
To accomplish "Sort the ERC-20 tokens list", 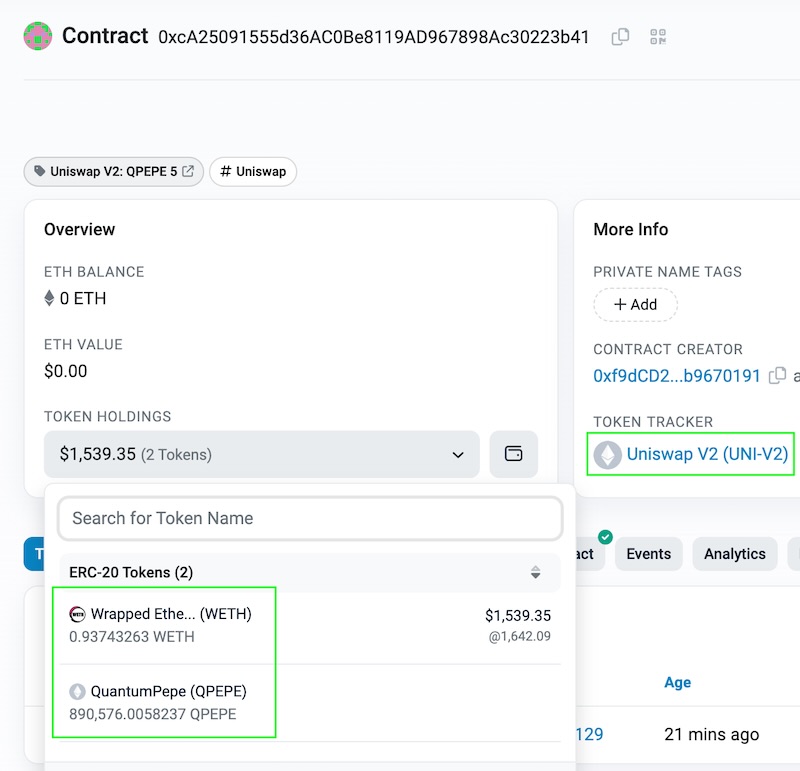I will click(535, 572).
